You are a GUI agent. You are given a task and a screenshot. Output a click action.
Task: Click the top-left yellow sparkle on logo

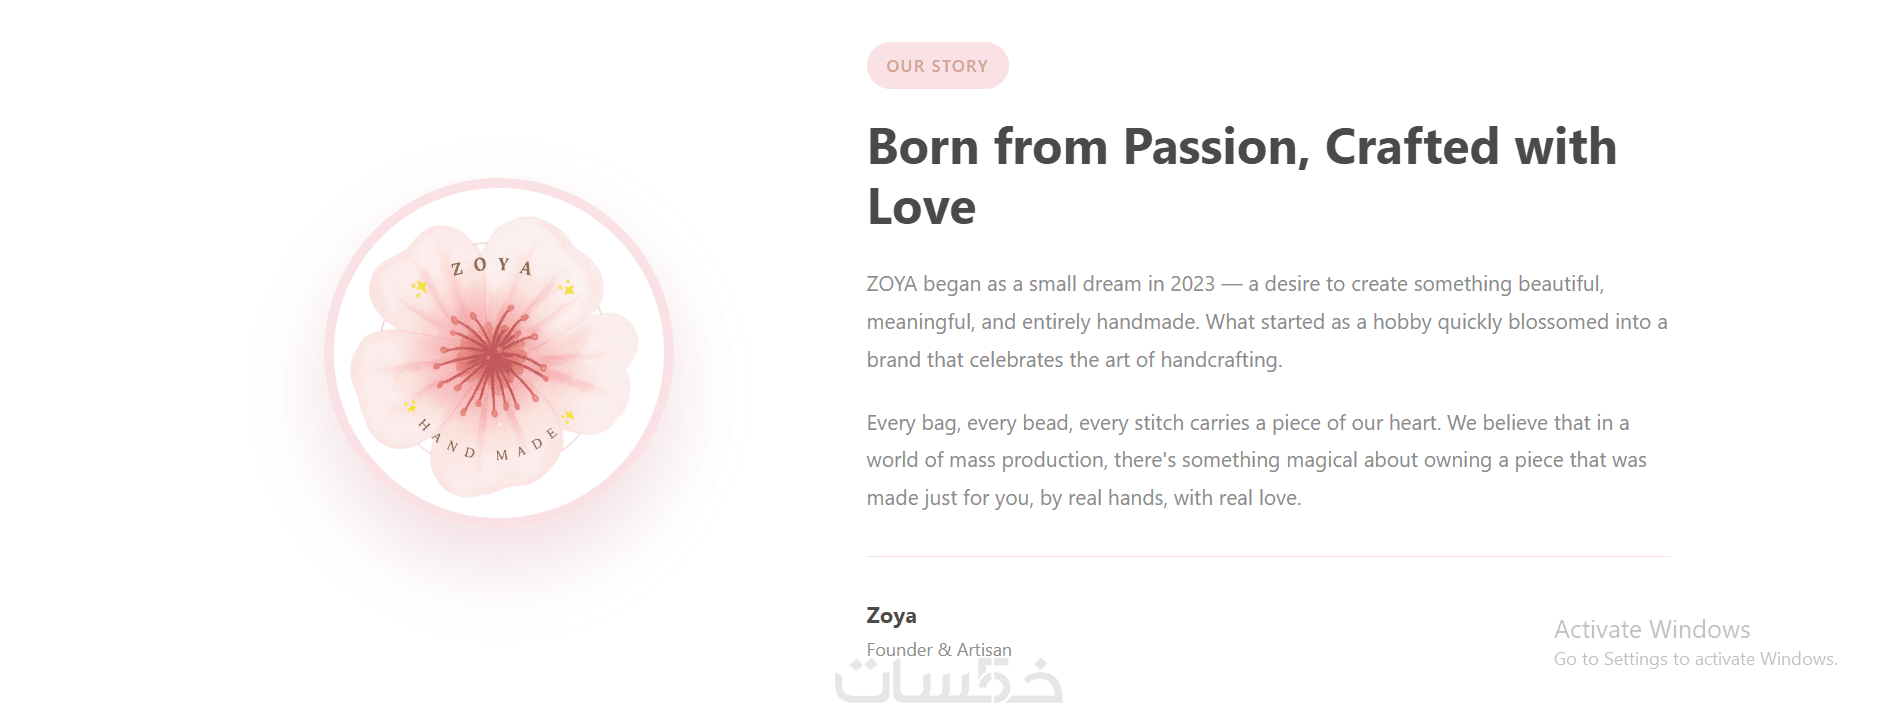pos(421,288)
